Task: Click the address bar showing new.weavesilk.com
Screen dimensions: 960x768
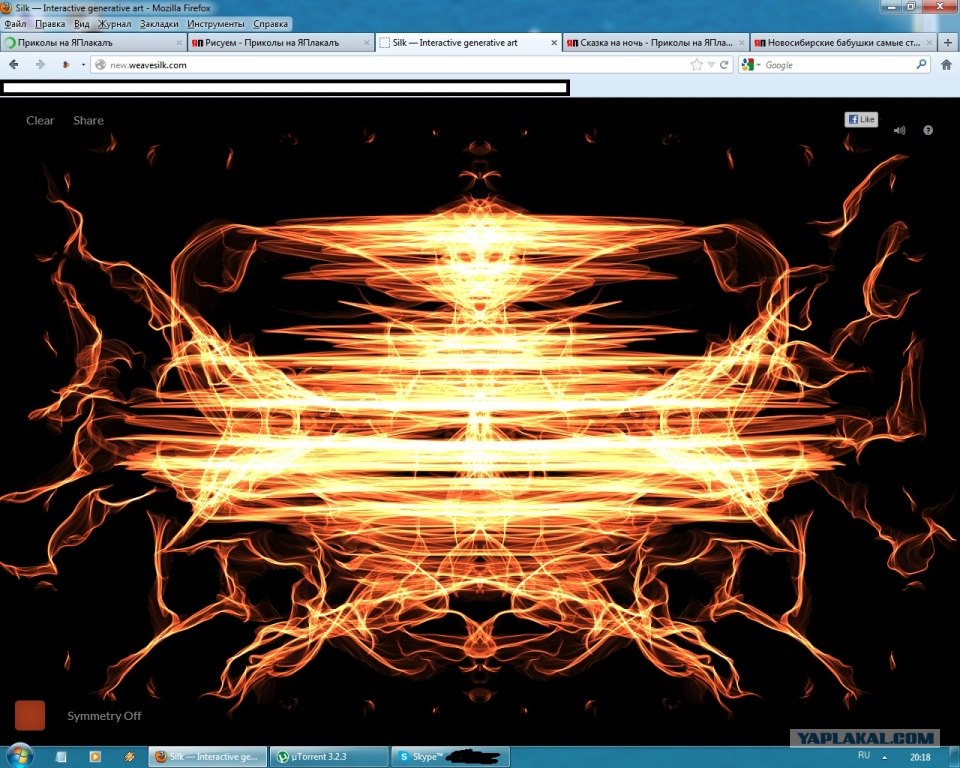Action: point(390,64)
